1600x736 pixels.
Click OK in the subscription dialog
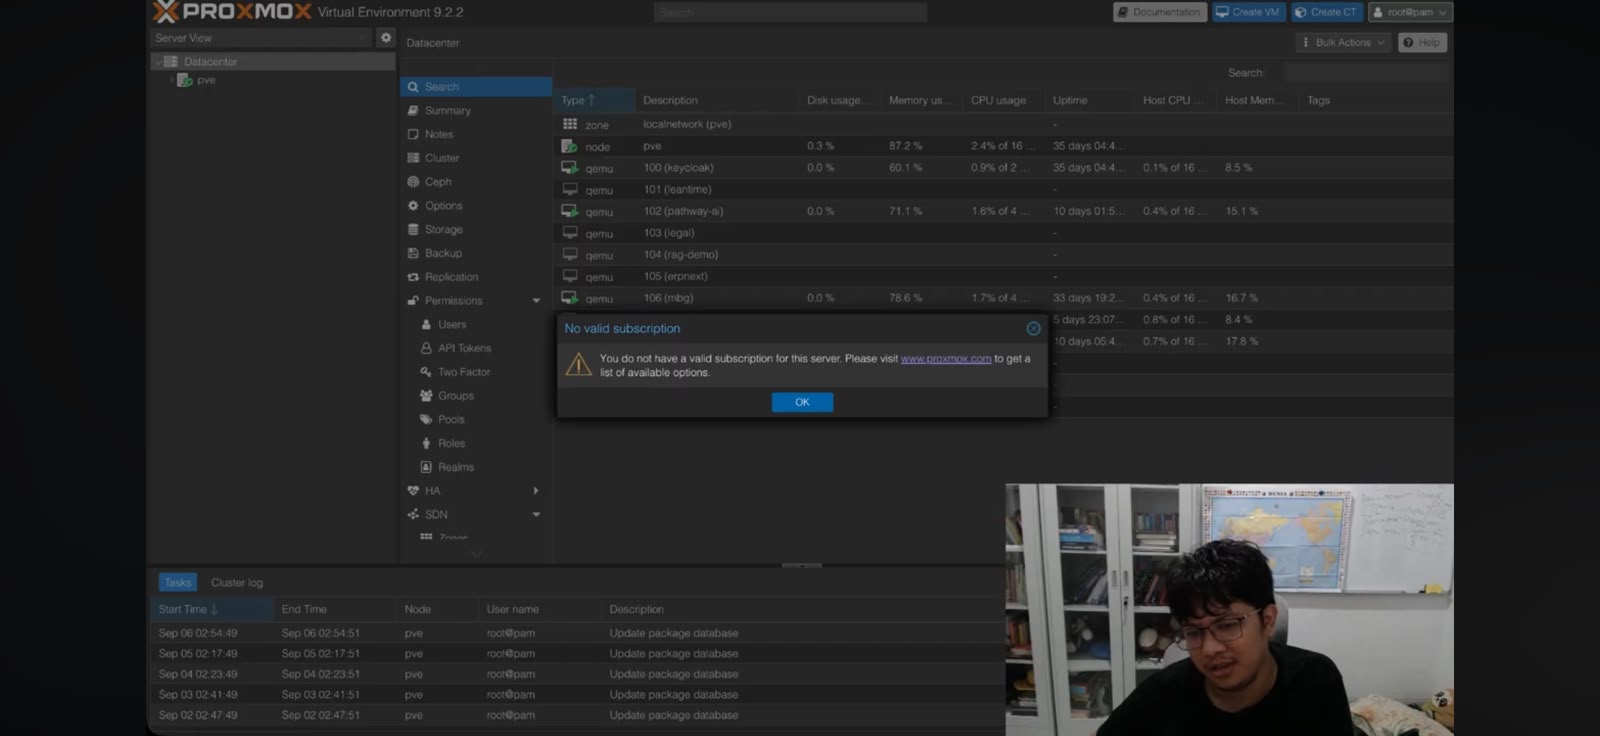[x=802, y=402]
